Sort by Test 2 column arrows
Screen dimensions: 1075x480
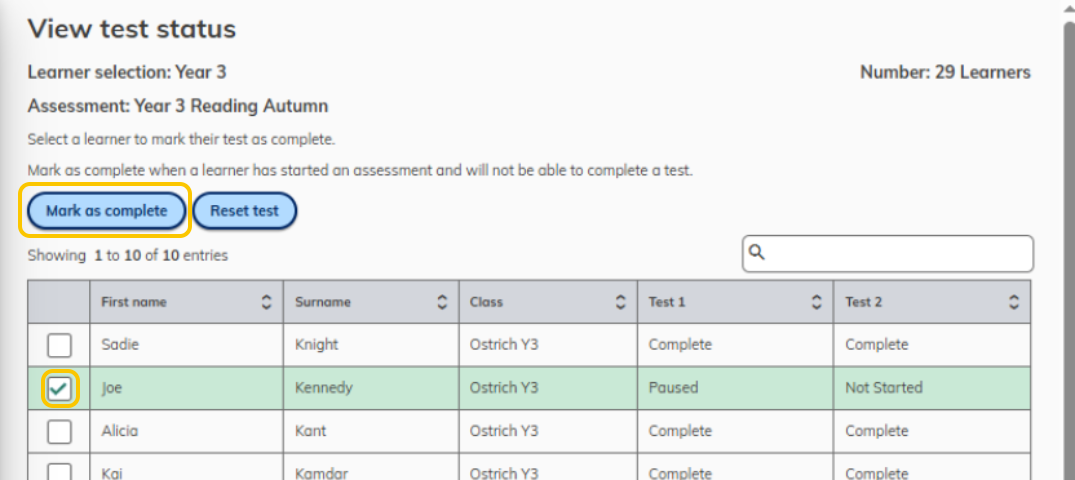tap(1015, 302)
